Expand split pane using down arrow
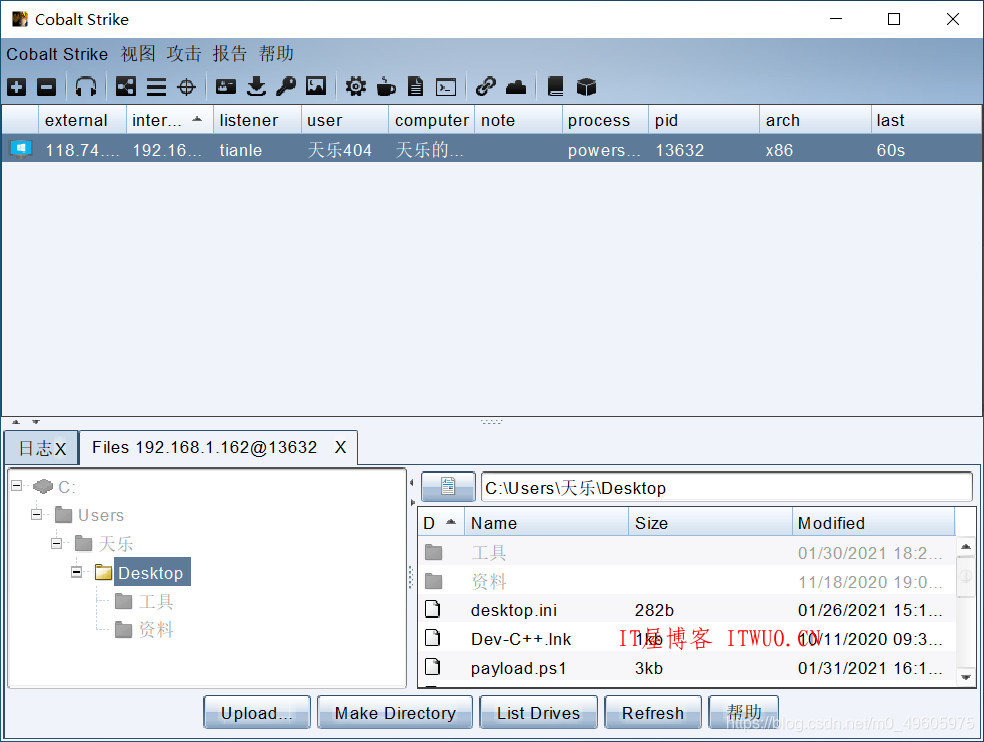This screenshot has height=742, width=984. click(x=36, y=422)
